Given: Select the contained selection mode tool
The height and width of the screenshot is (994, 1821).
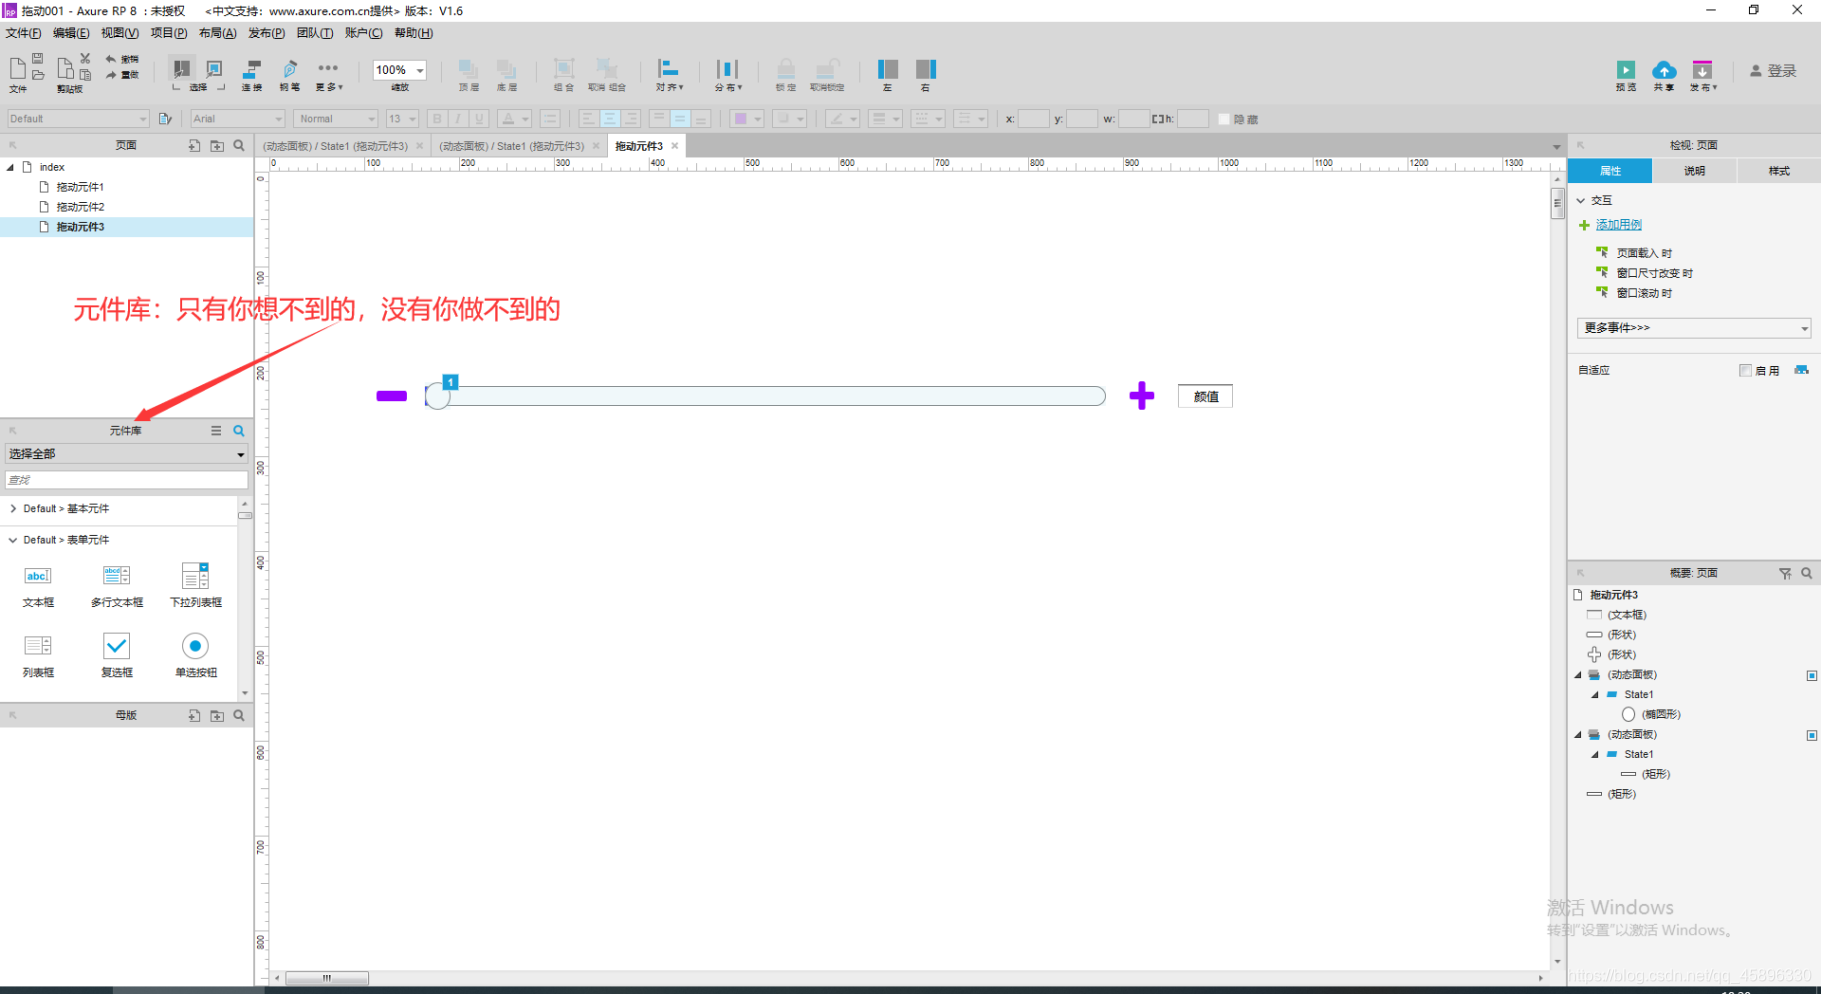Looking at the screenshot, I should click(x=214, y=69).
